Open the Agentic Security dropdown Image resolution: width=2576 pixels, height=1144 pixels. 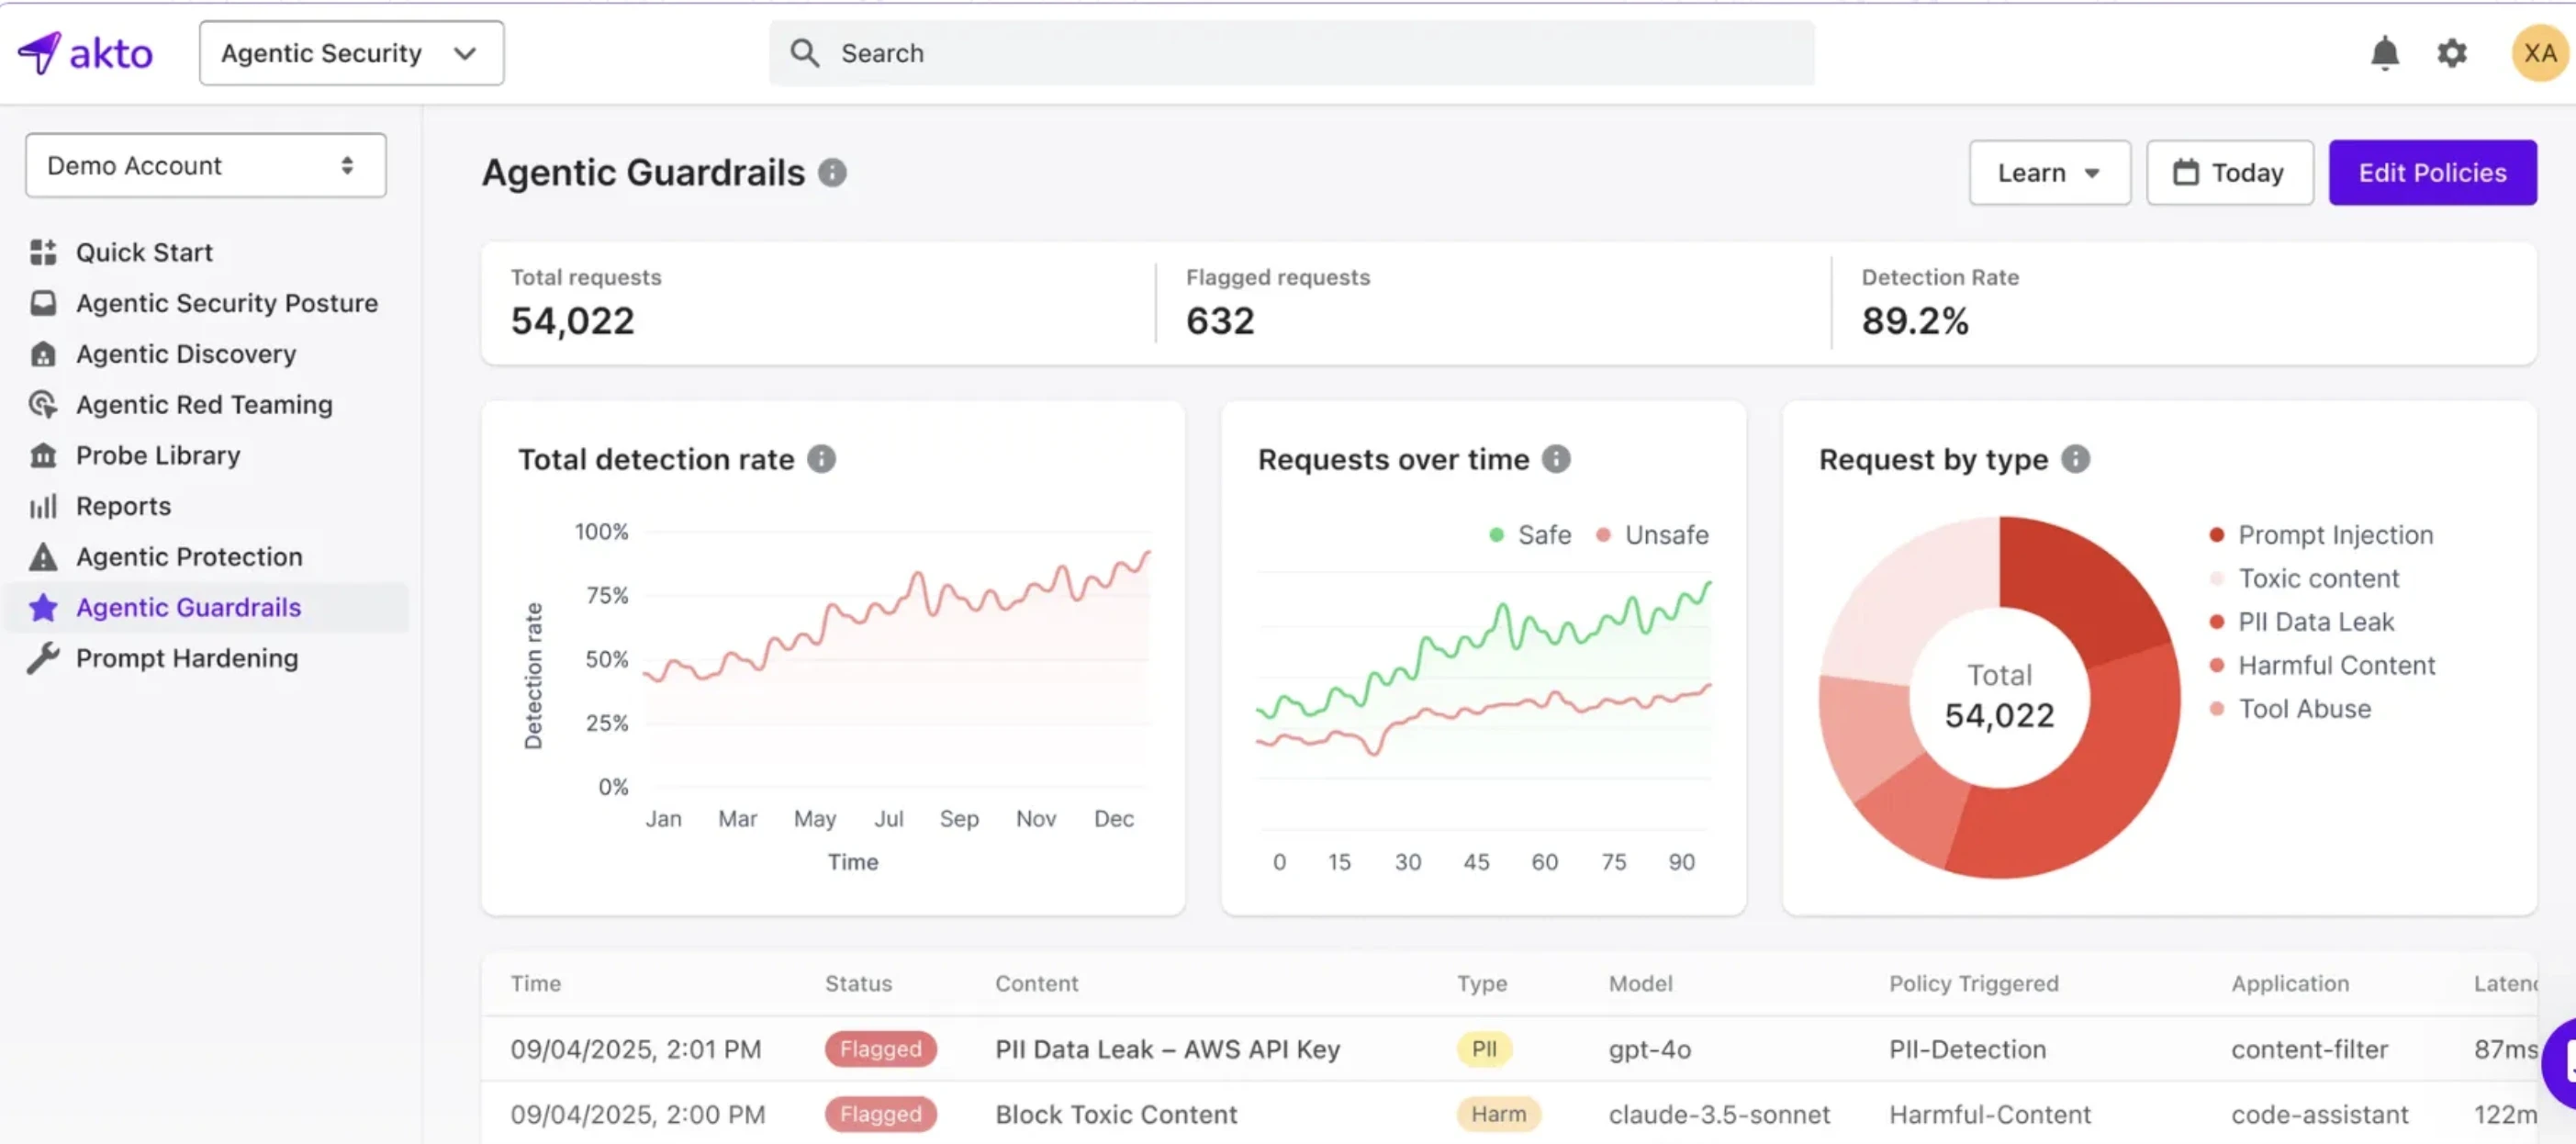pyautogui.click(x=351, y=53)
